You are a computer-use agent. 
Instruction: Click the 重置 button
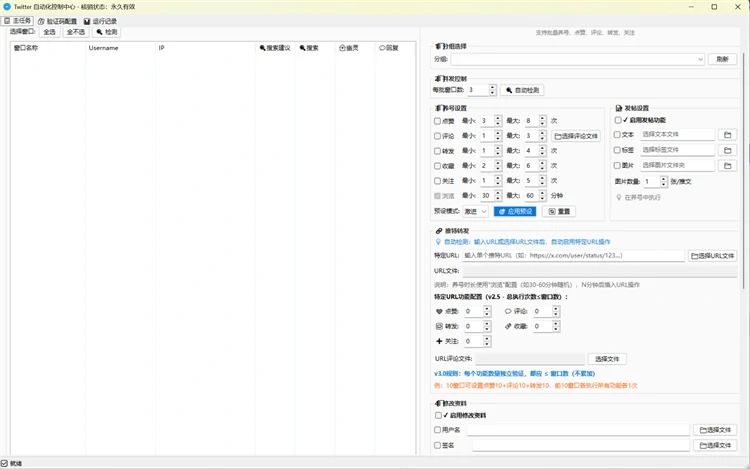point(559,211)
